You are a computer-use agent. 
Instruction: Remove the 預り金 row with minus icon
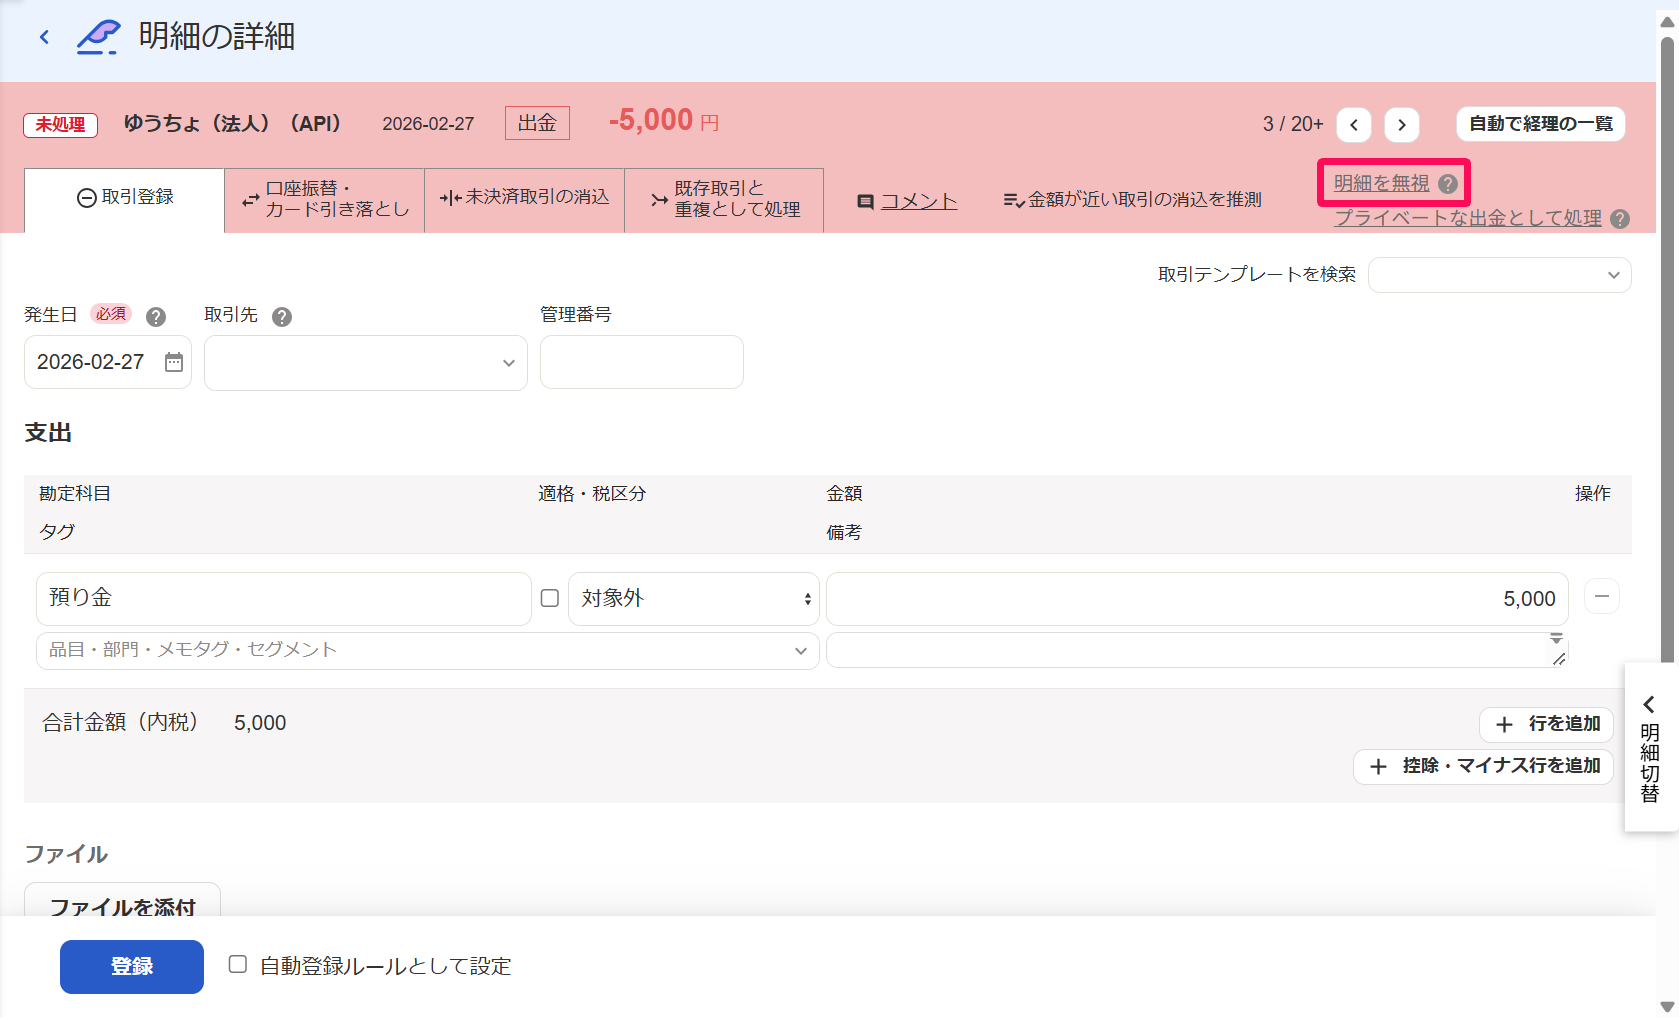tap(1602, 597)
